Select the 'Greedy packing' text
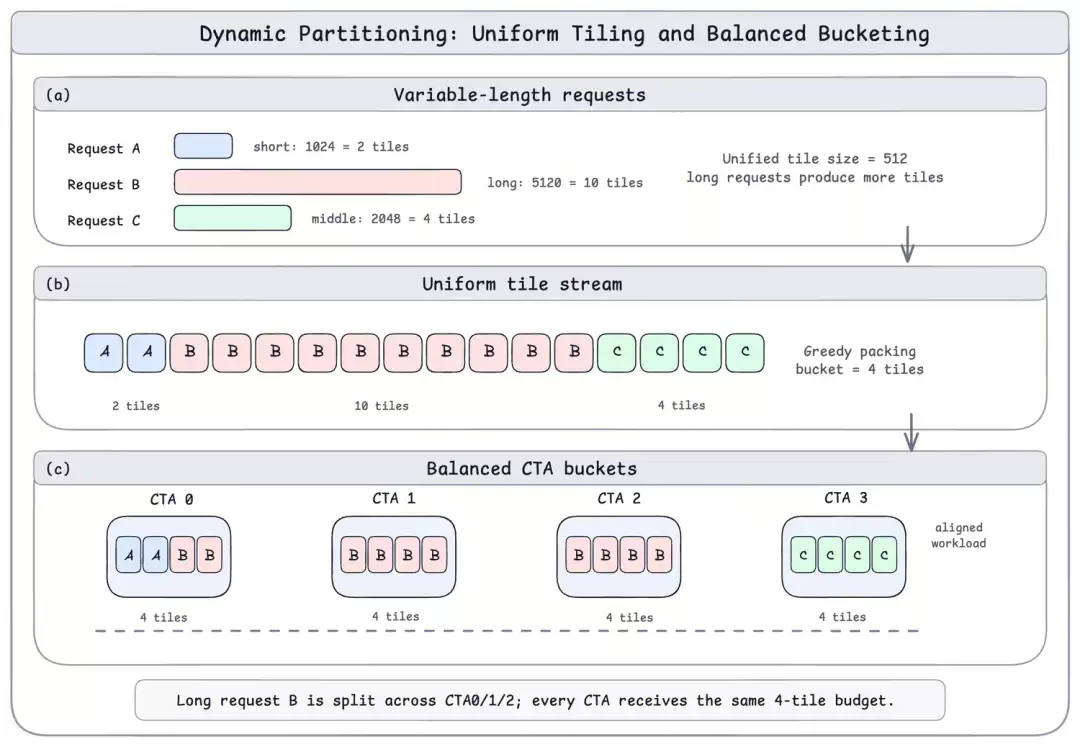The image size is (1080, 747). click(x=860, y=352)
